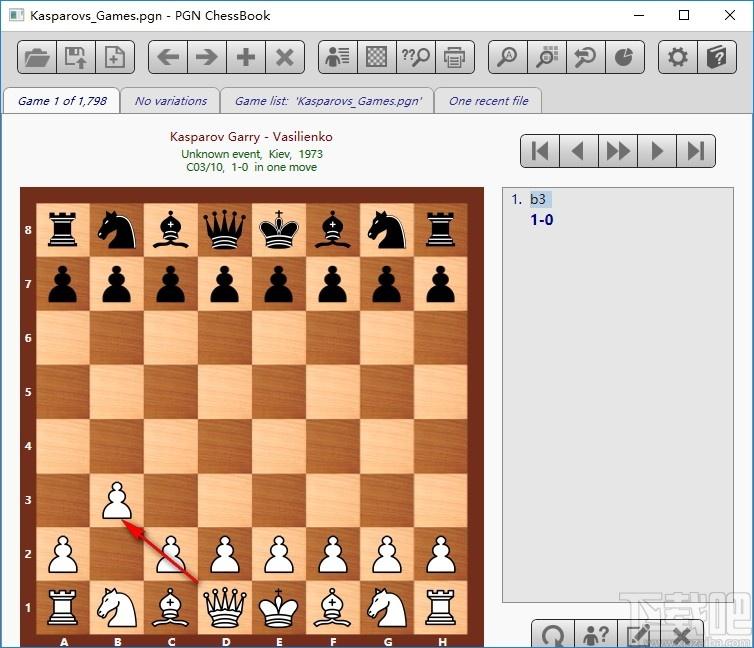Click the black queen on d8
754x648 pixels.
point(225,230)
